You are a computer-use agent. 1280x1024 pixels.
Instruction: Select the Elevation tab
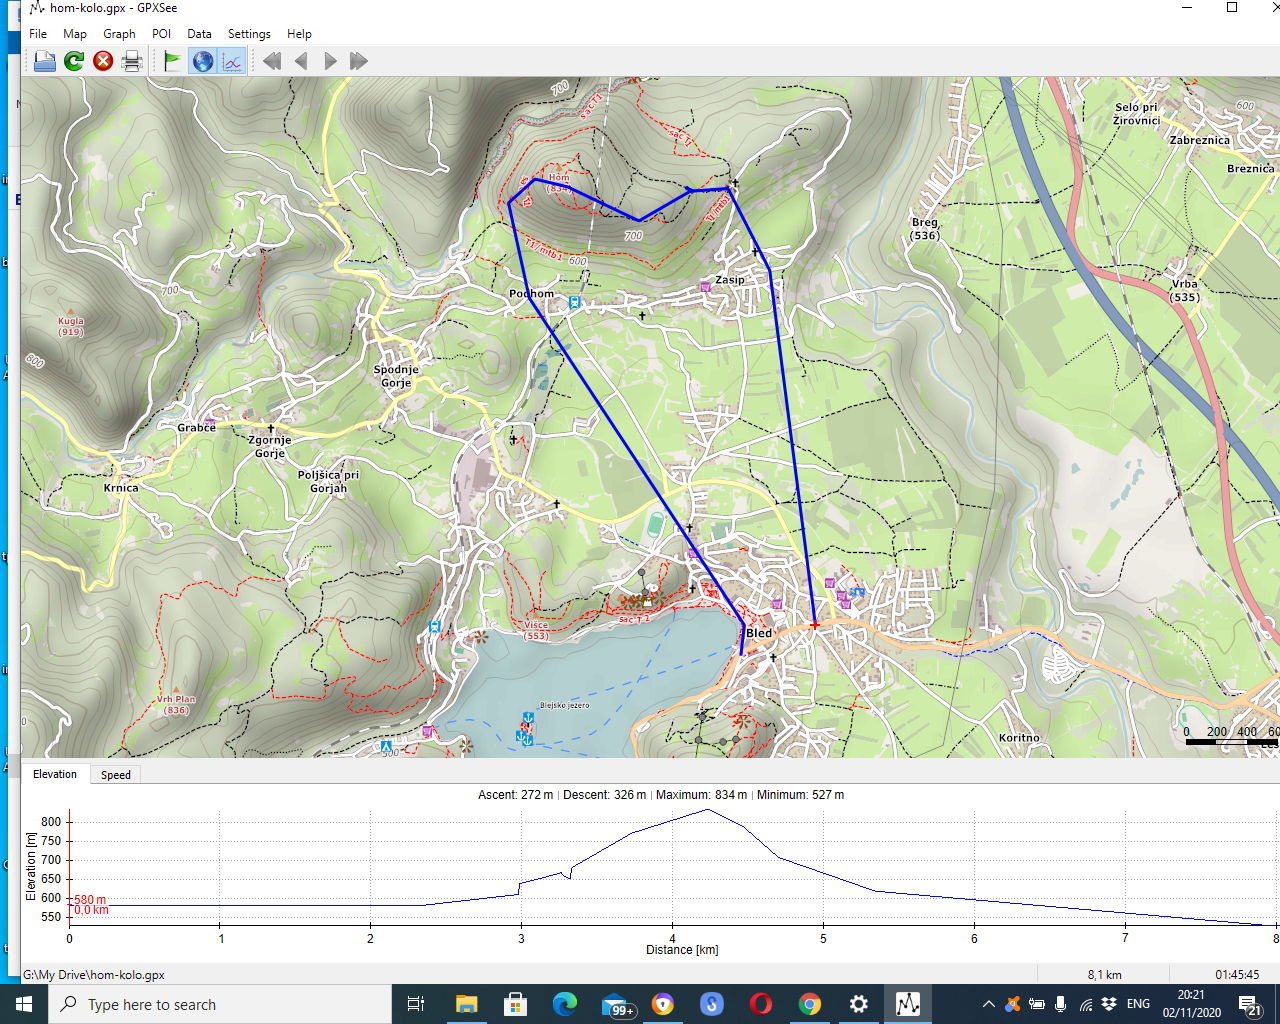55,775
